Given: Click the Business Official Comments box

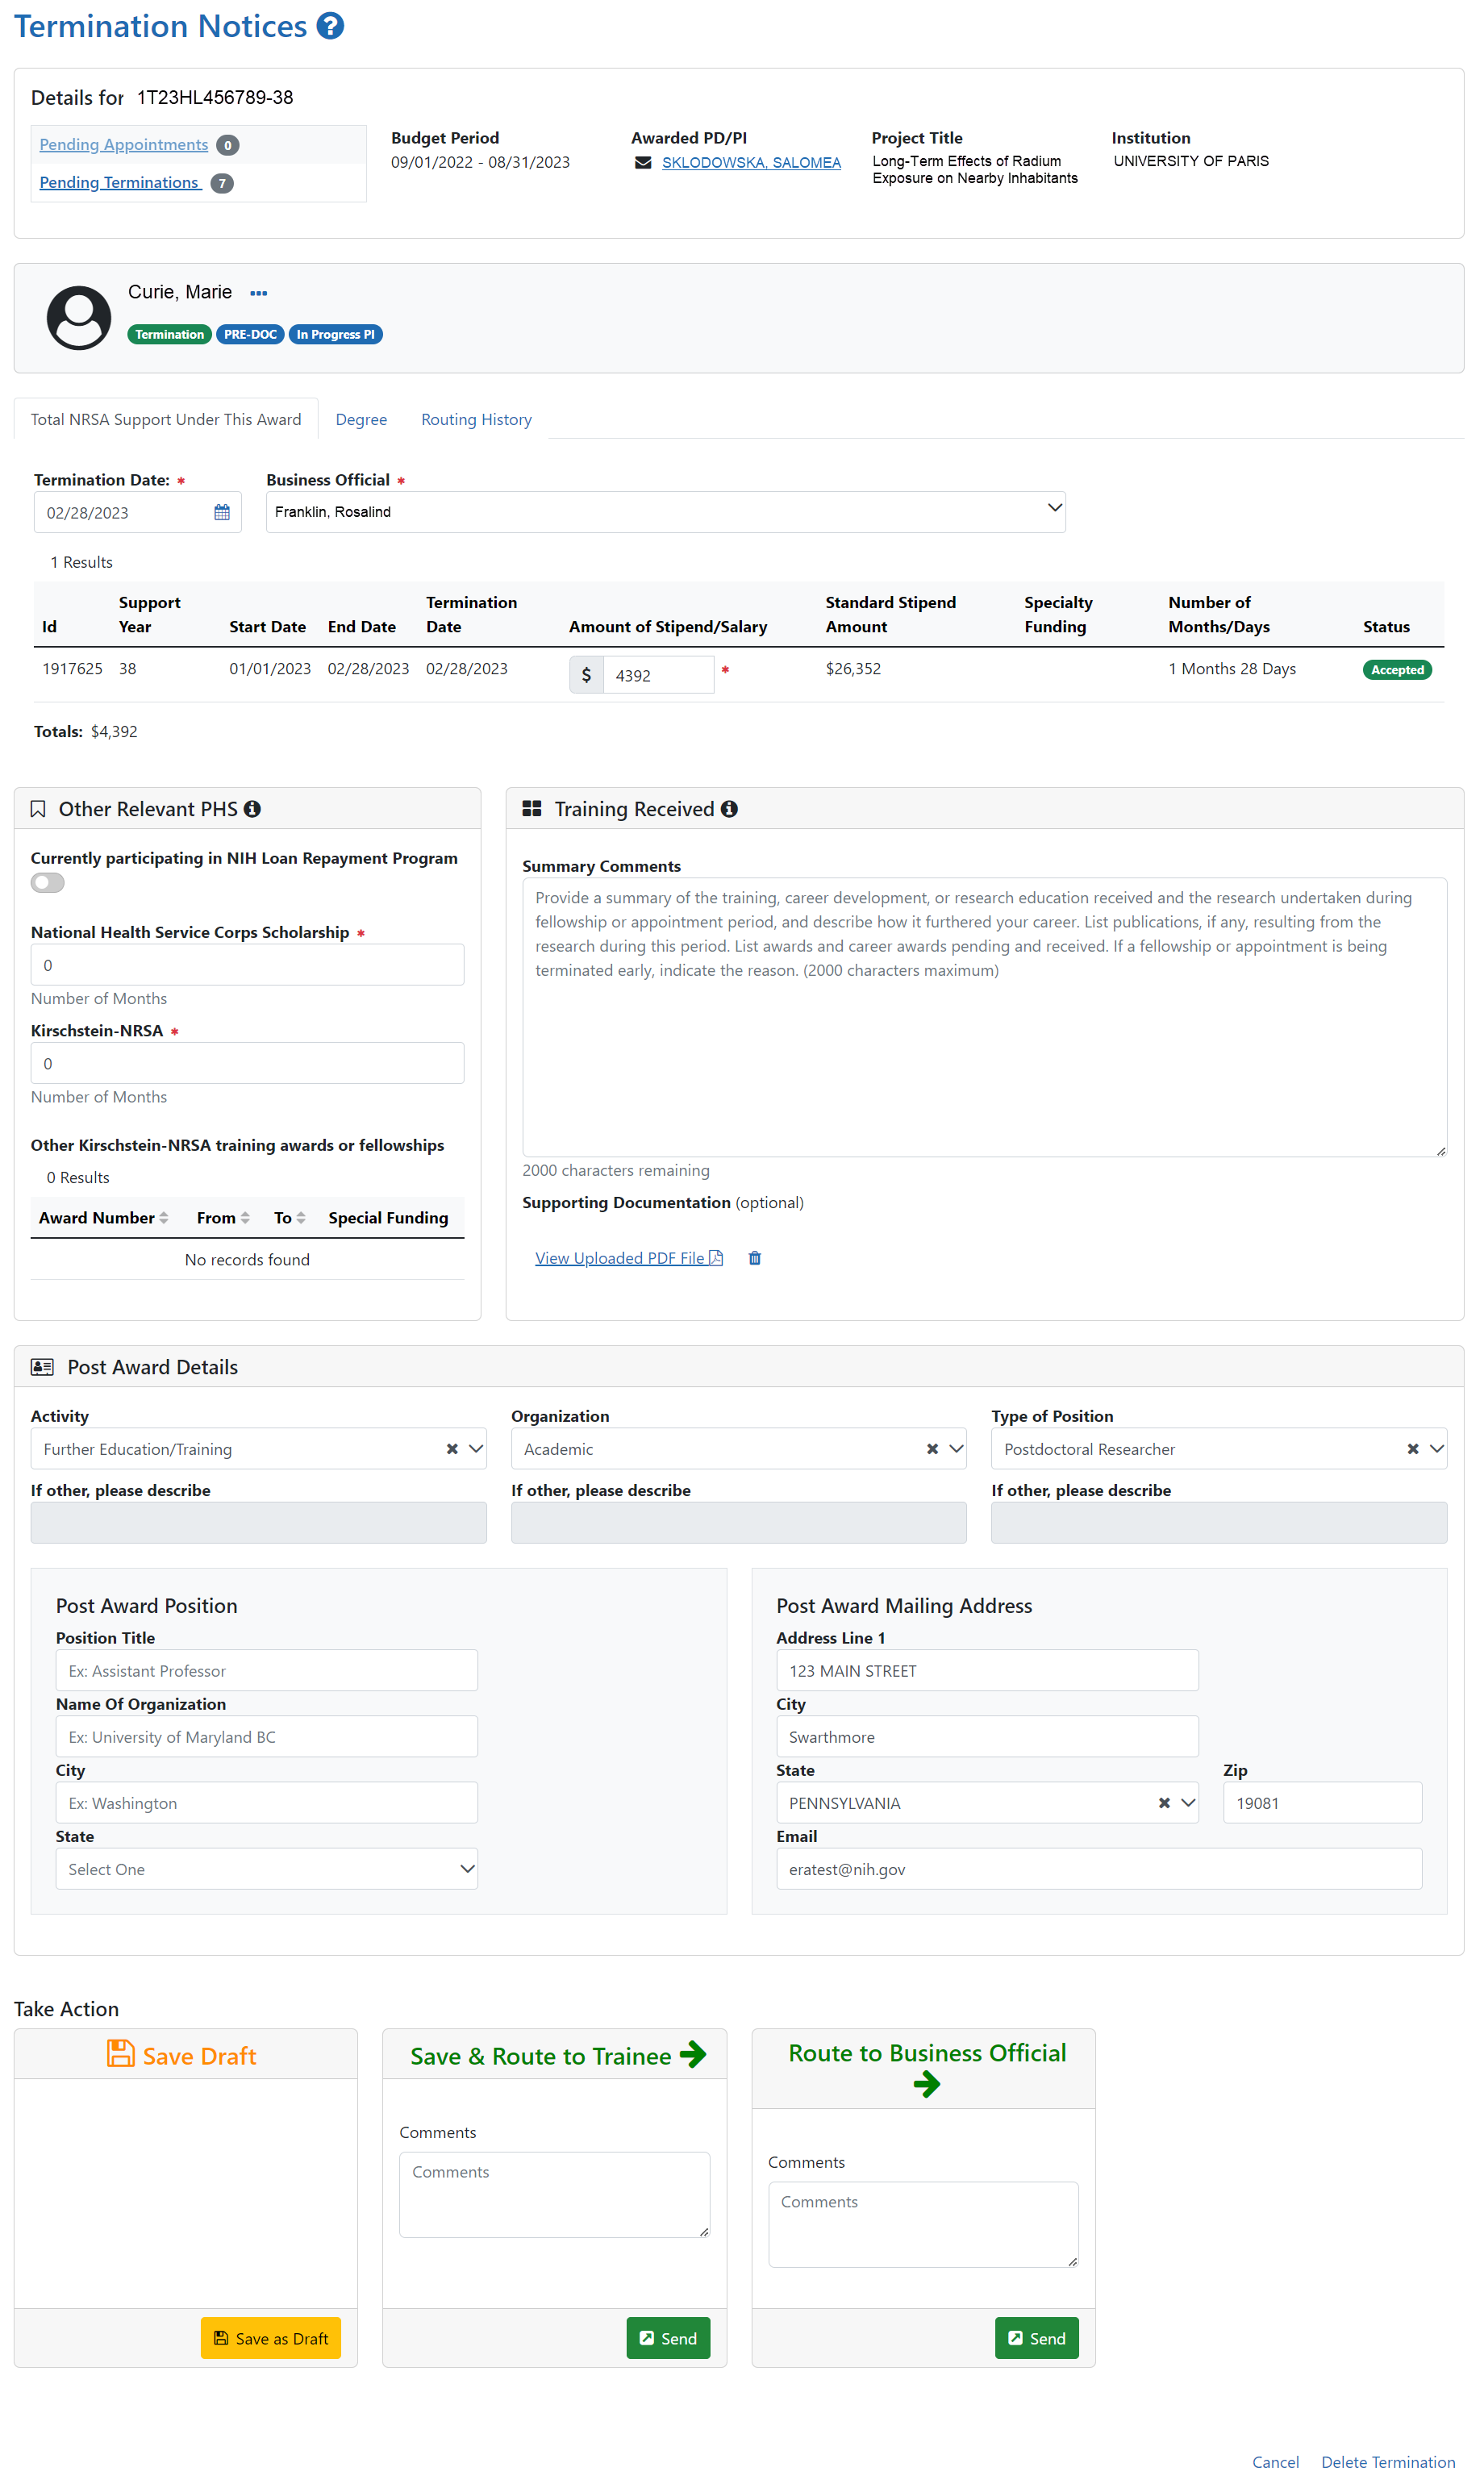Looking at the screenshot, I should click(923, 2224).
